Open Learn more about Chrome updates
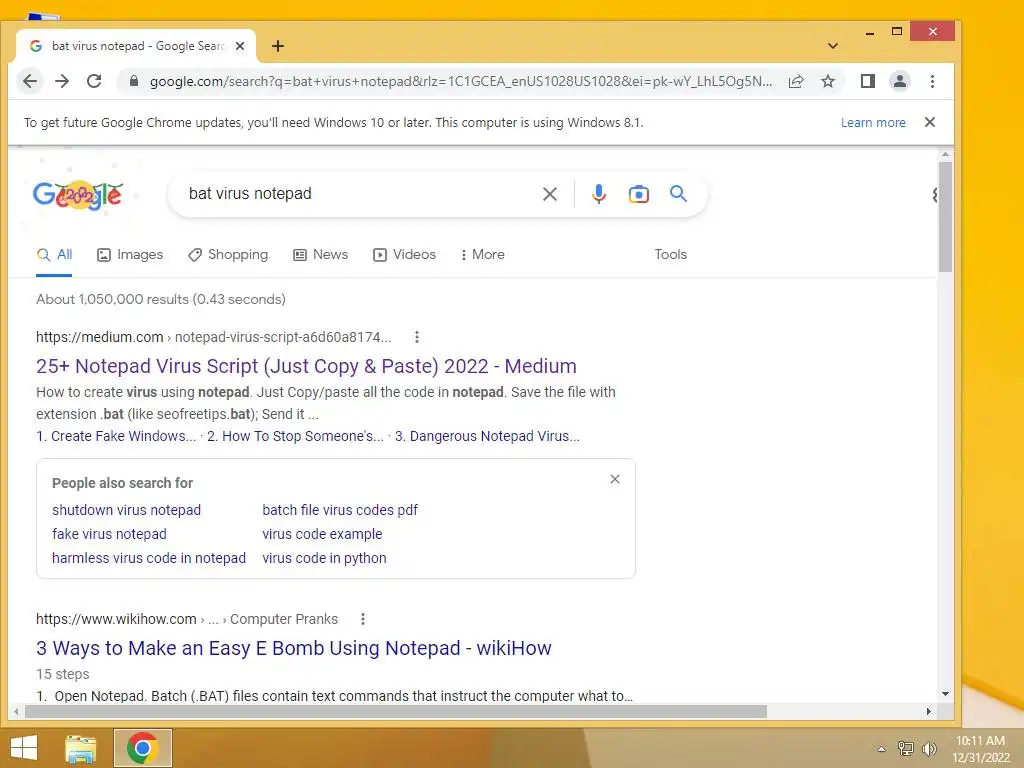This screenshot has width=1024, height=768. (873, 123)
